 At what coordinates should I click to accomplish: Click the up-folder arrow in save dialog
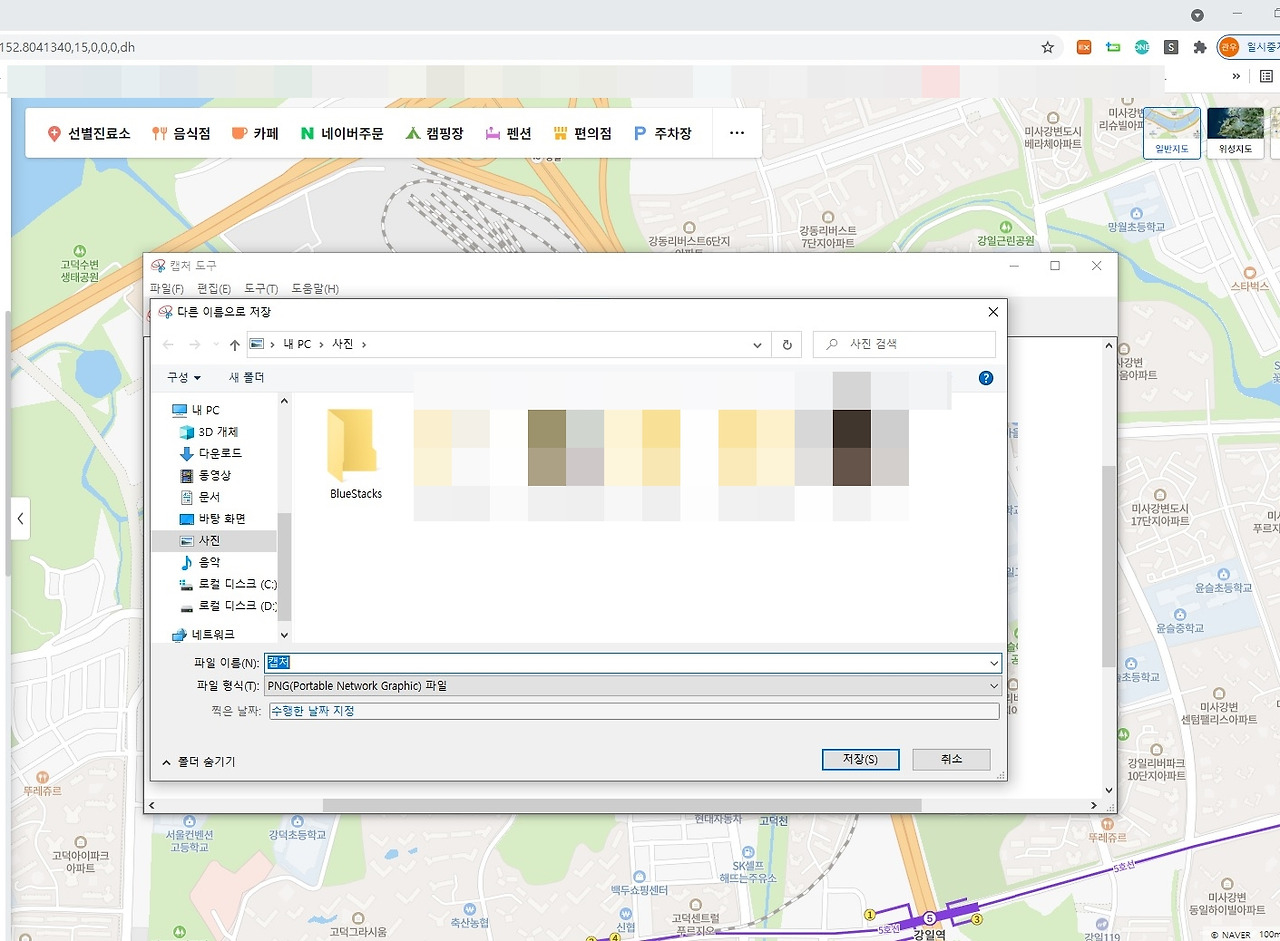click(x=235, y=344)
